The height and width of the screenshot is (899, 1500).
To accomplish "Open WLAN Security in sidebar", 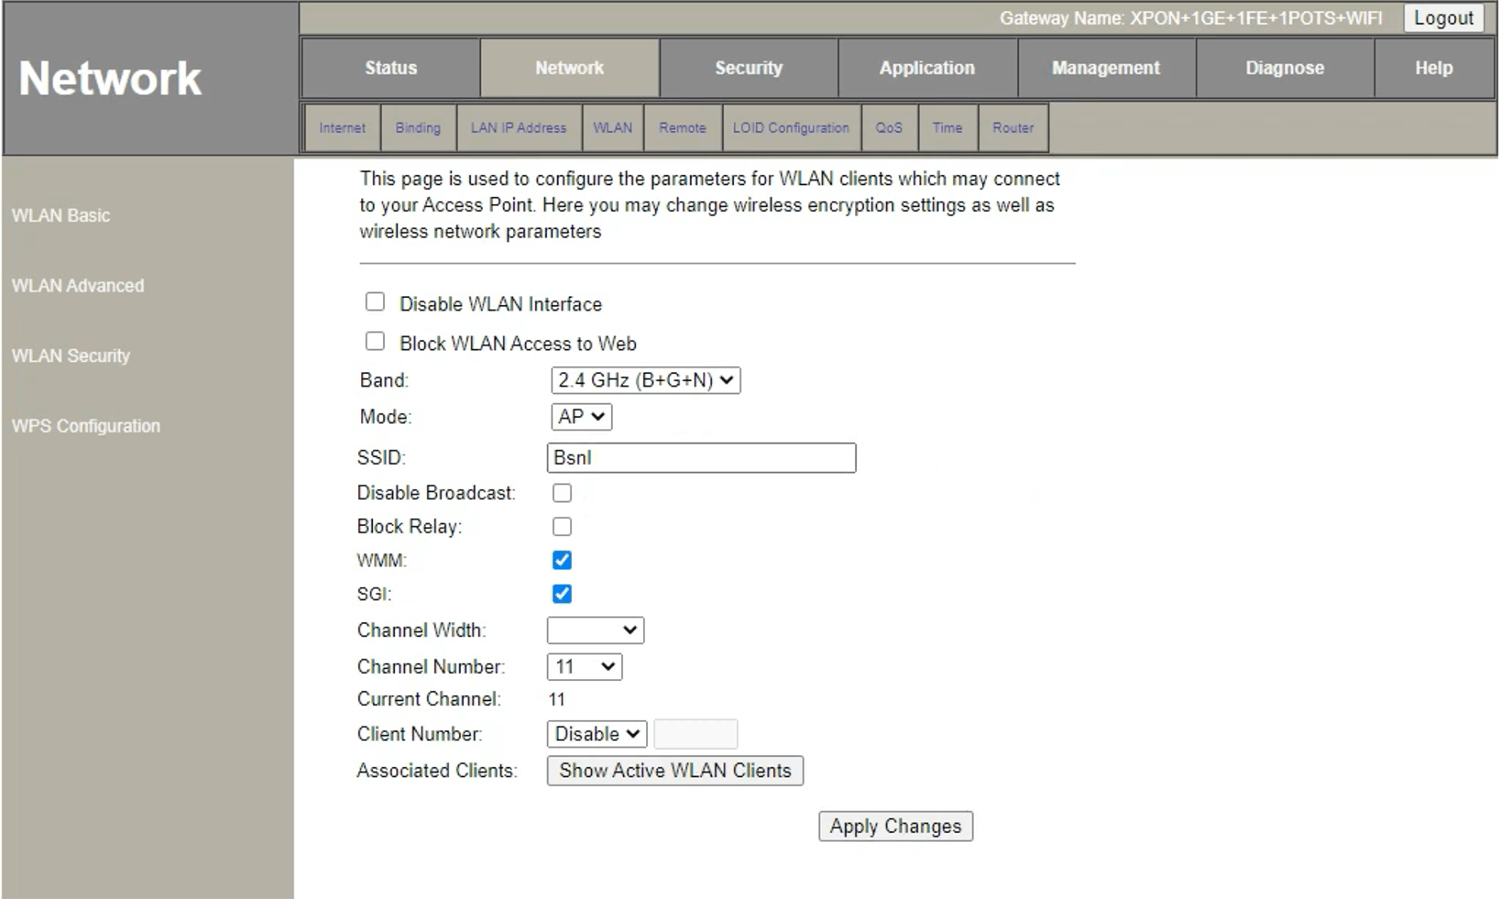I will point(71,356).
